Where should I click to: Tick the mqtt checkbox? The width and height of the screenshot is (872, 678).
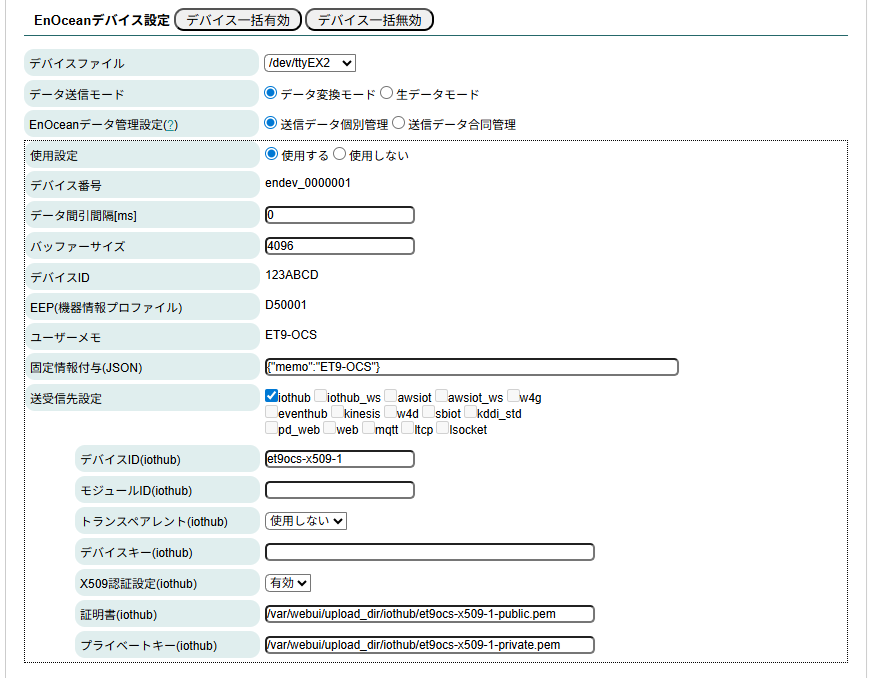point(369,428)
